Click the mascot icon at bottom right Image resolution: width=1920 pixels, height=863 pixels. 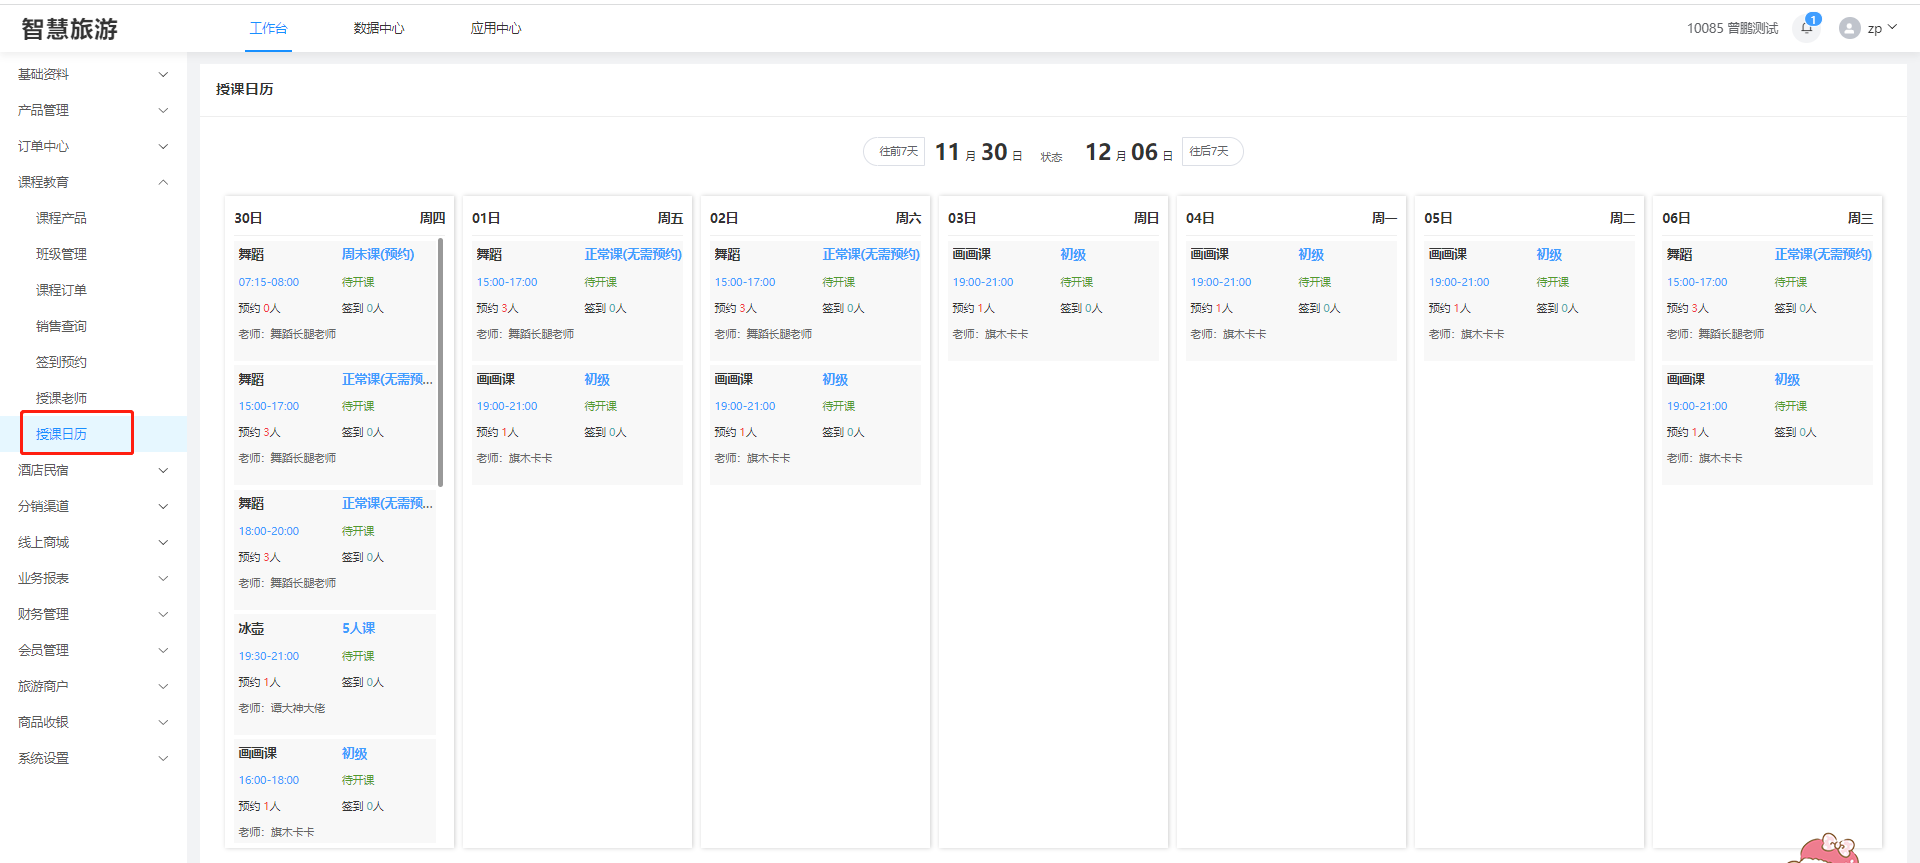1827,850
